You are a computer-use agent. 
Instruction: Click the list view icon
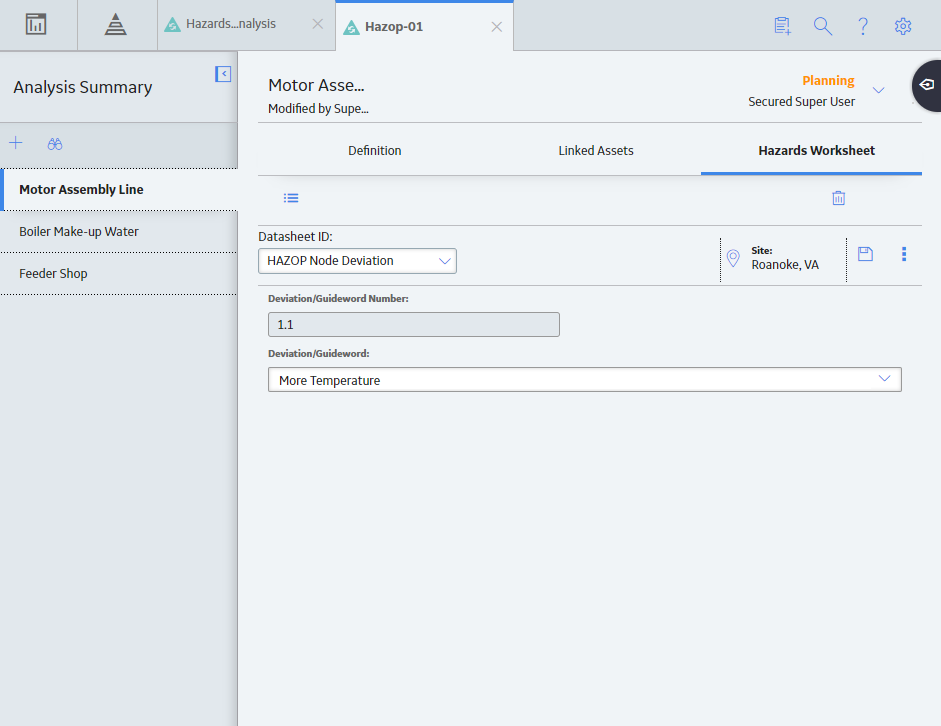[x=291, y=198]
